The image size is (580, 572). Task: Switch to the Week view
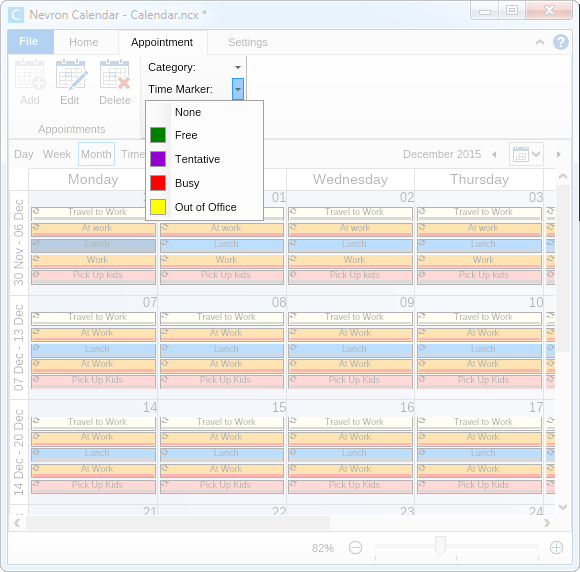point(57,154)
